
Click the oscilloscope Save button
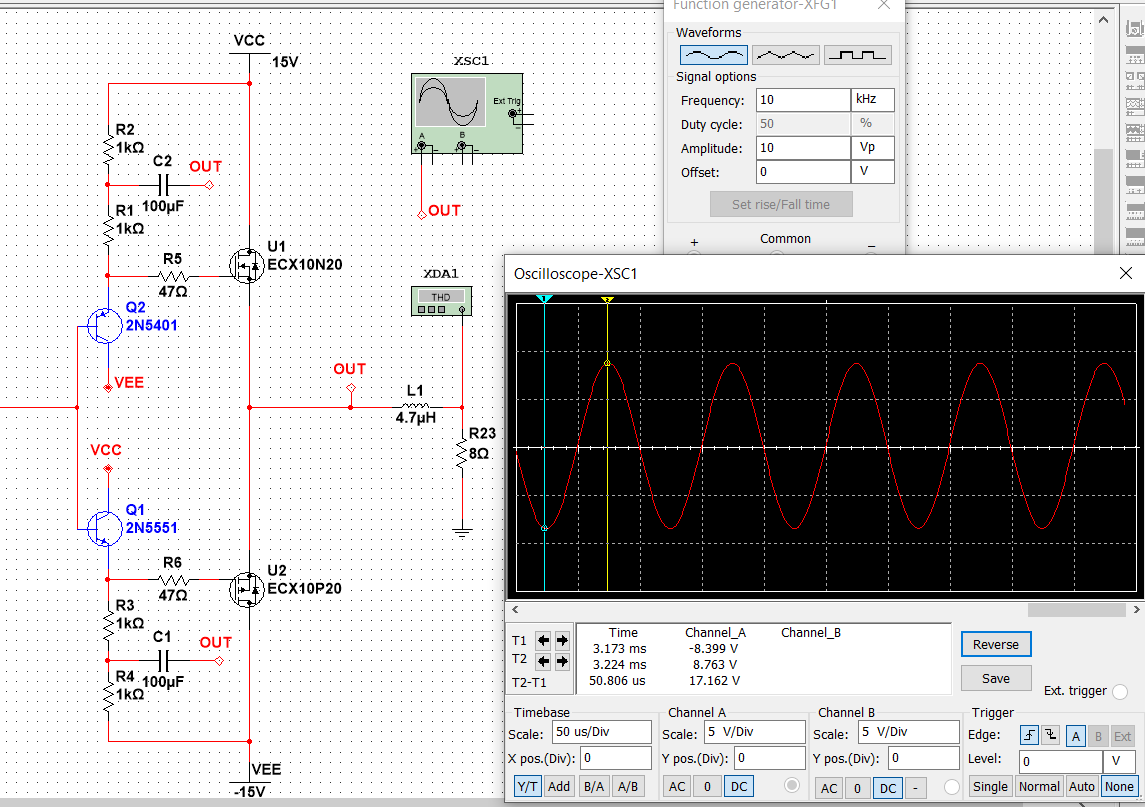[x=996, y=678]
